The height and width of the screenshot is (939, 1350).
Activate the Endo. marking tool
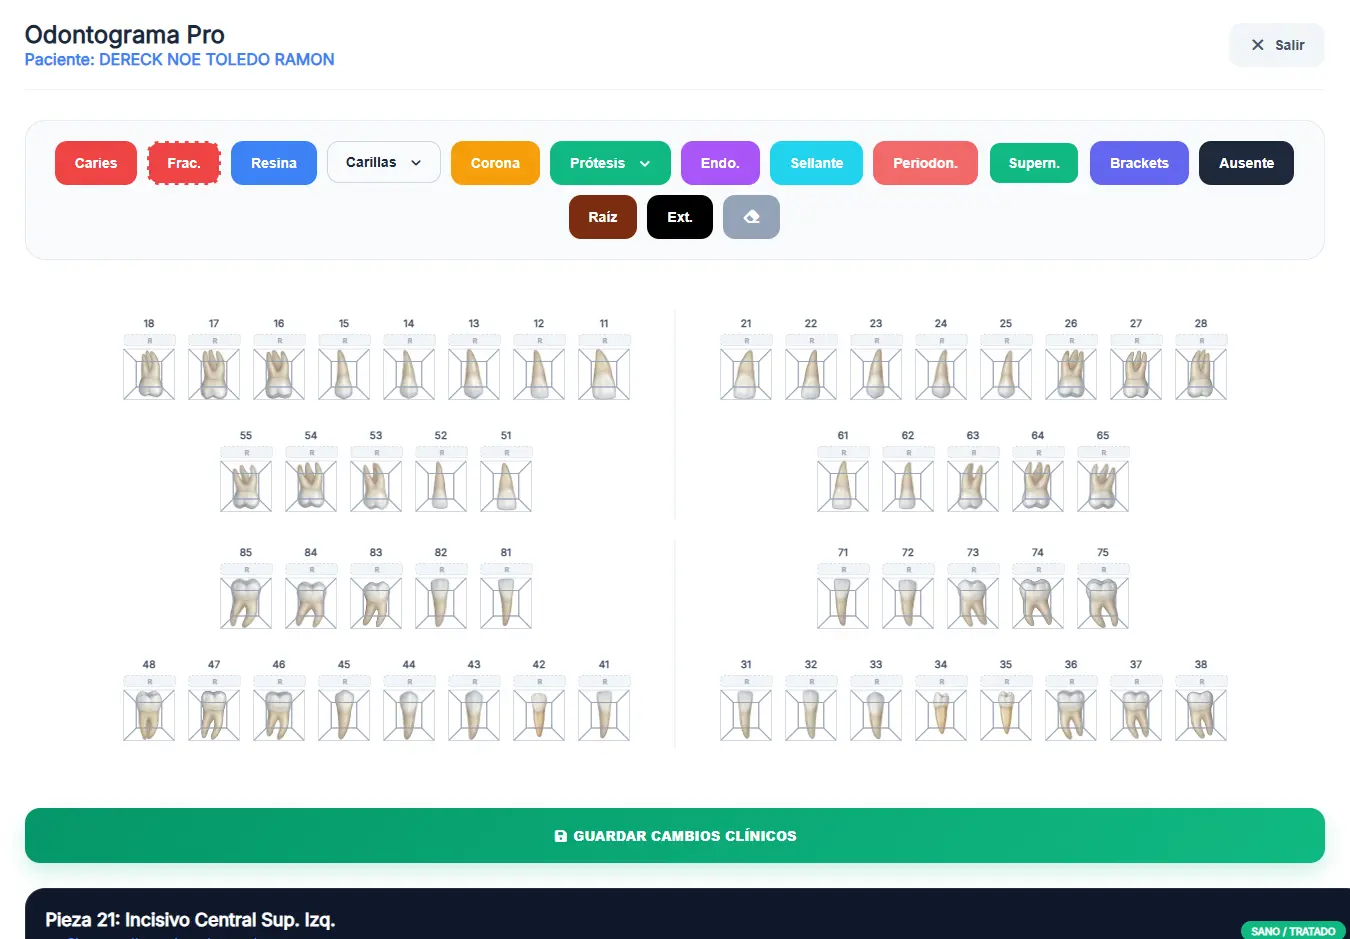pyautogui.click(x=720, y=163)
